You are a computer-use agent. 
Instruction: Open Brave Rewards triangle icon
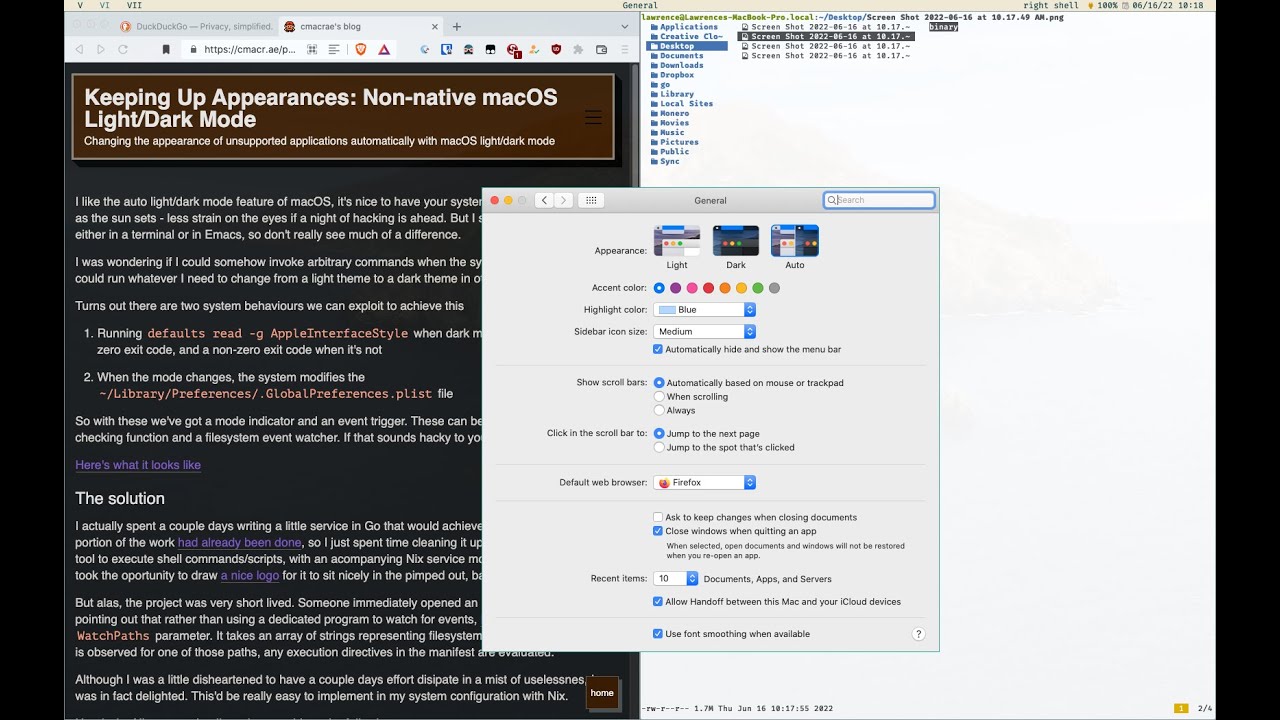[x=384, y=49]
